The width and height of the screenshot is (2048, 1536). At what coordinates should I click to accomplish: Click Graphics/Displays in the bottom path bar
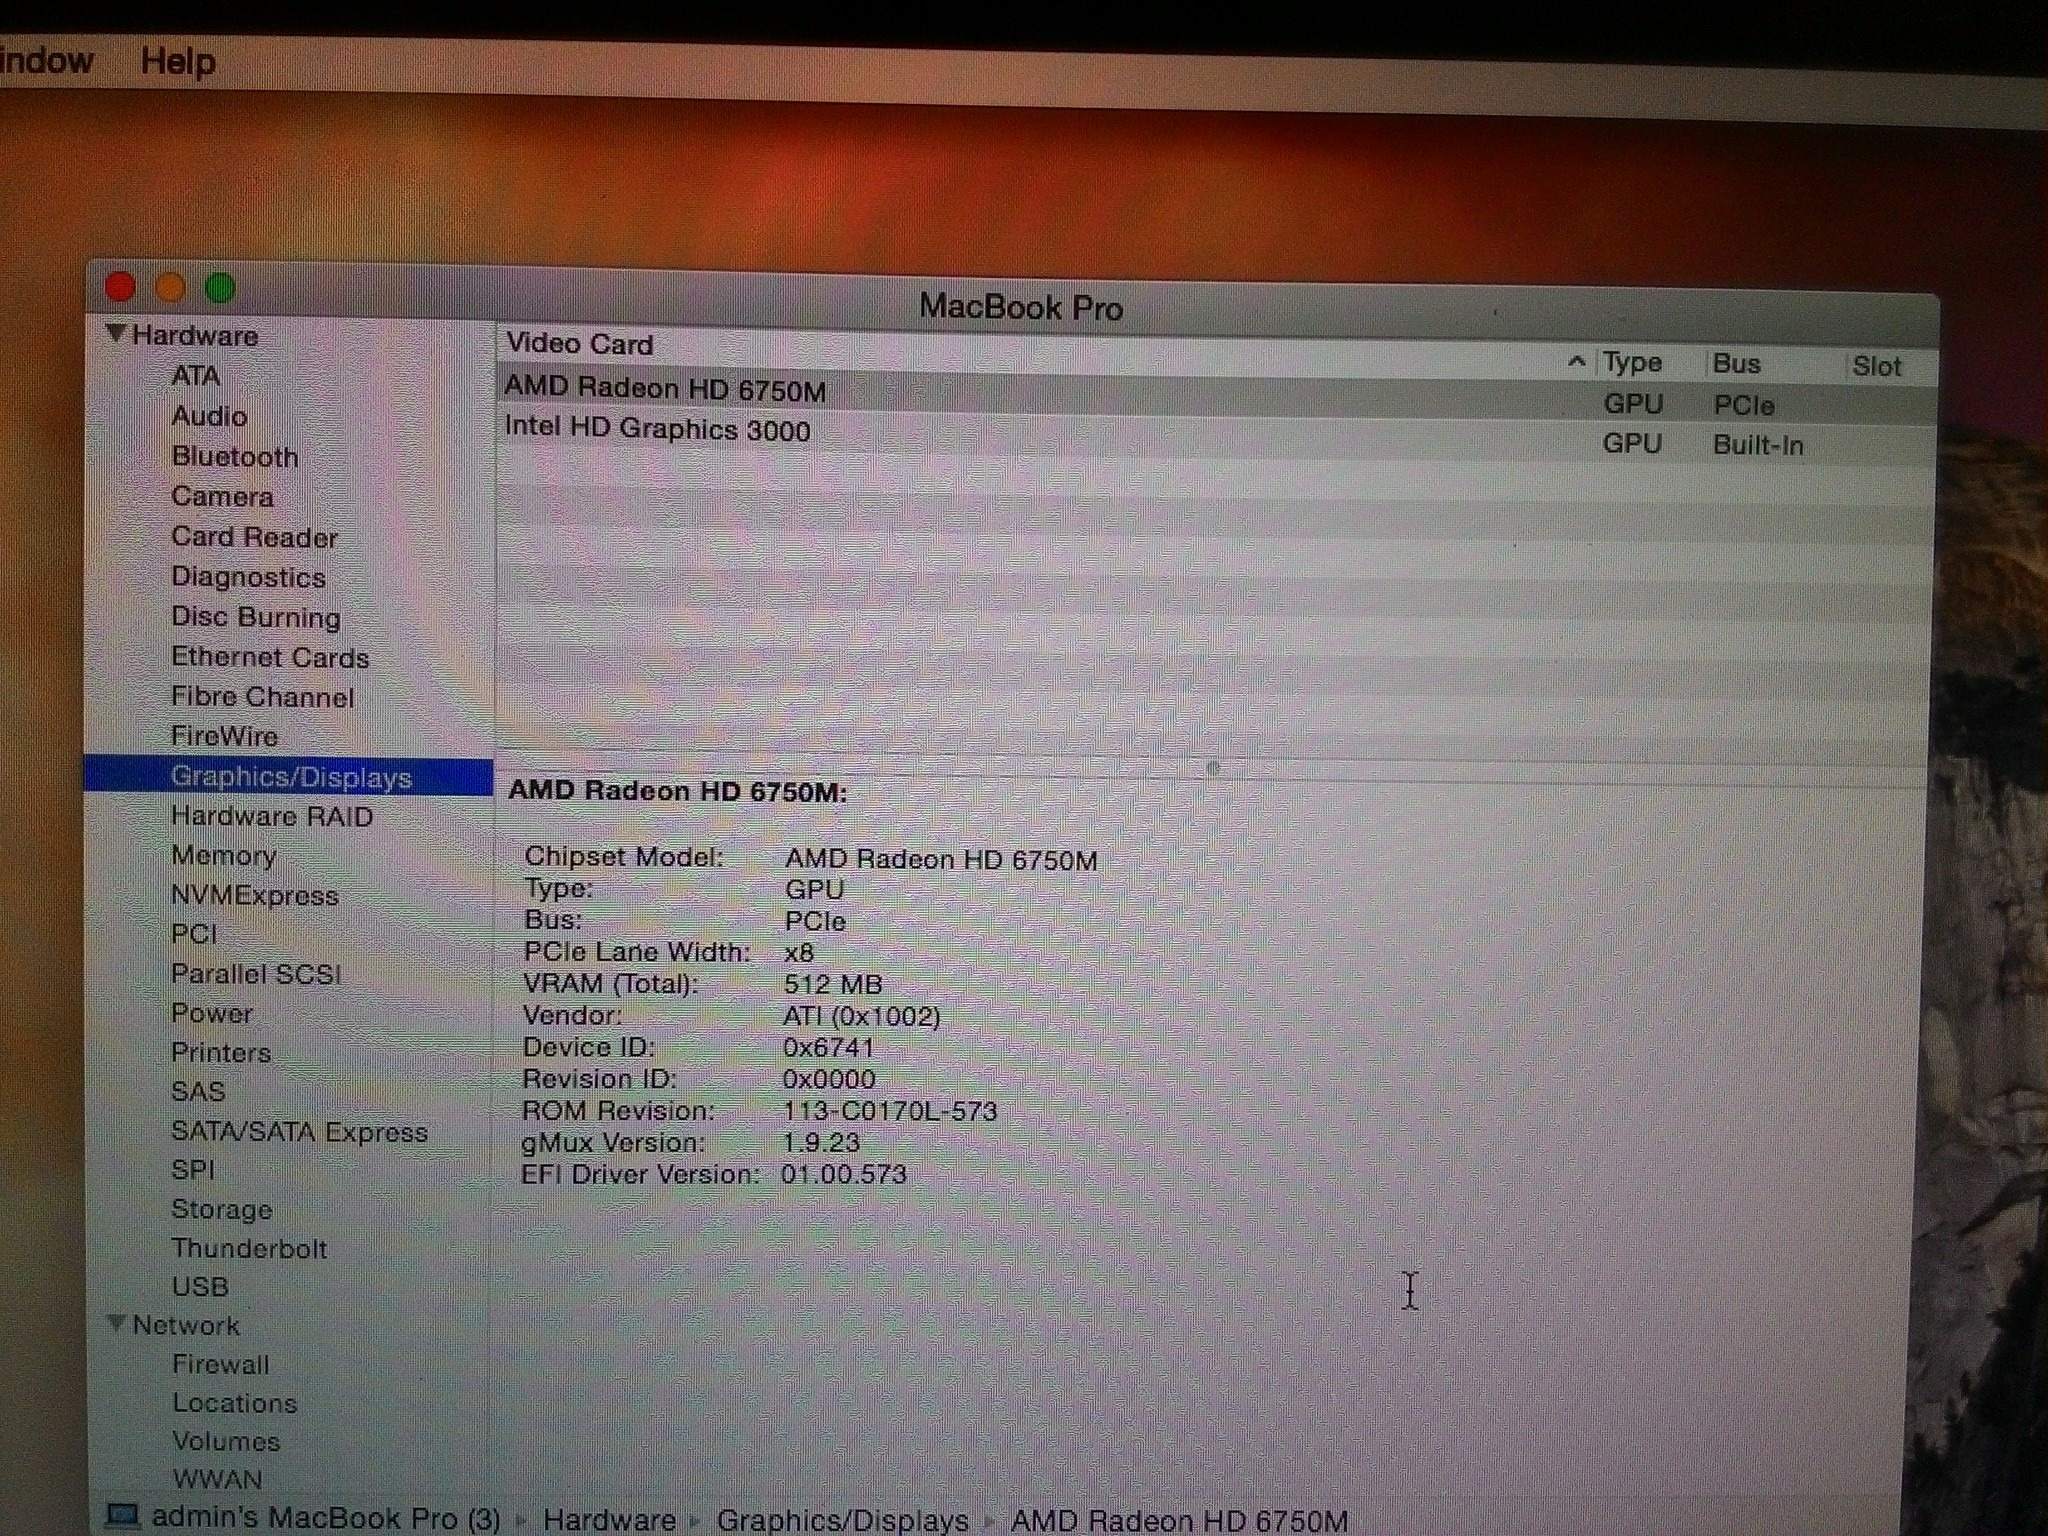(x=842, y=1520)
